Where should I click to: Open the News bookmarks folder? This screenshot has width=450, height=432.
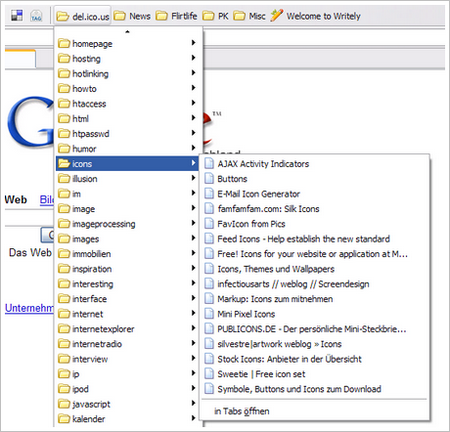[132, 16]
